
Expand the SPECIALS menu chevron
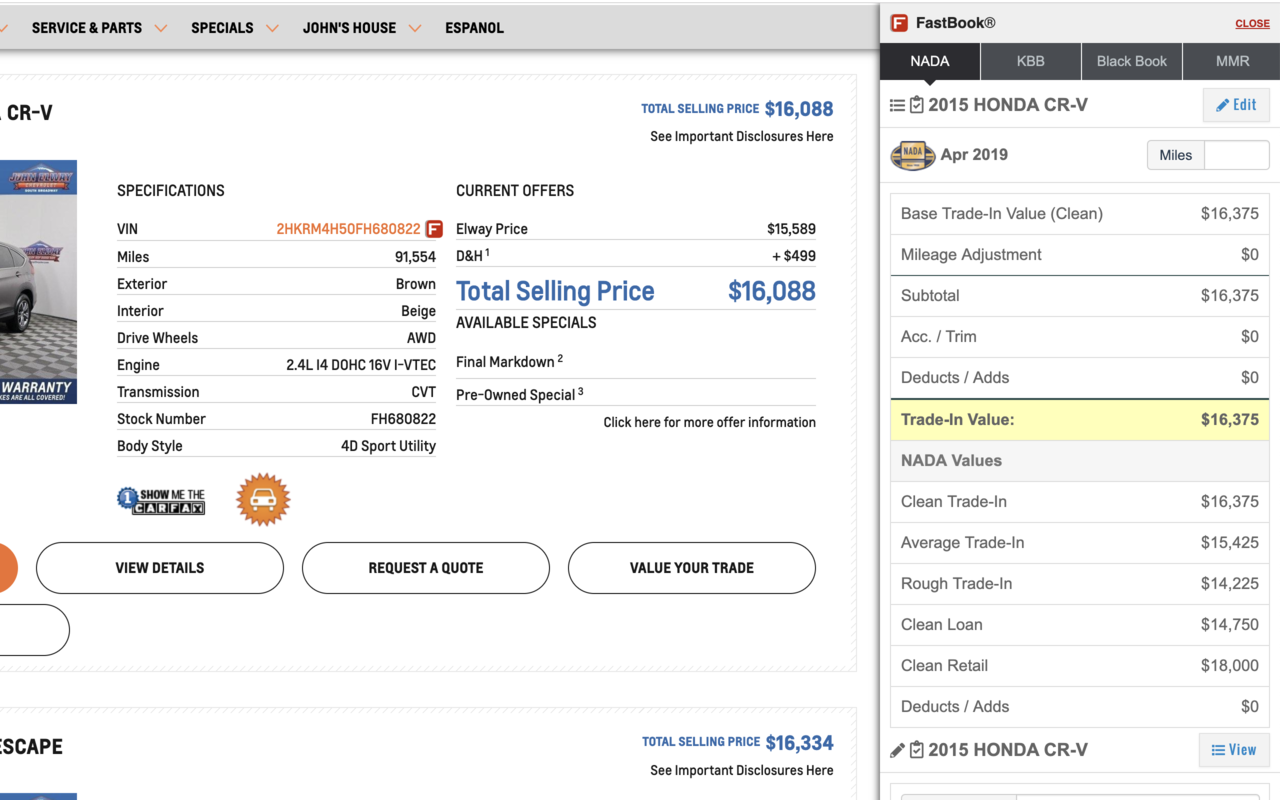tap(272, 28)
